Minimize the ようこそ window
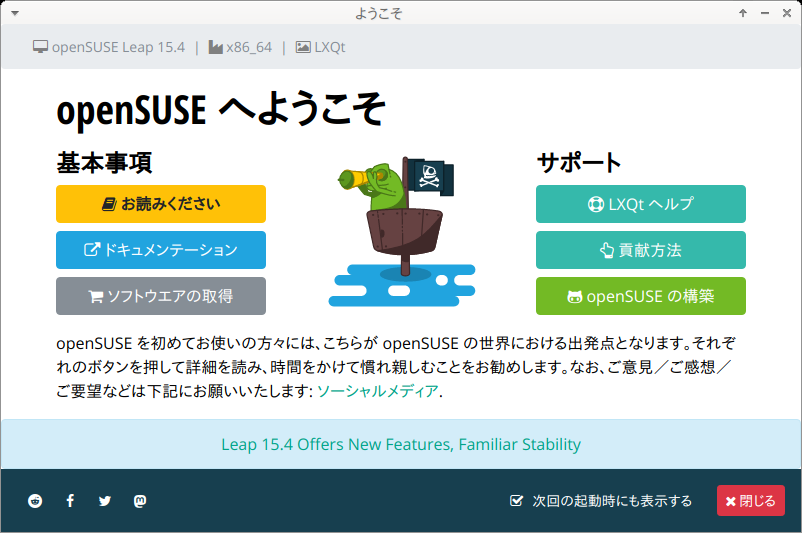This screenshot has width=802, height=533. (x=765, y=13)
